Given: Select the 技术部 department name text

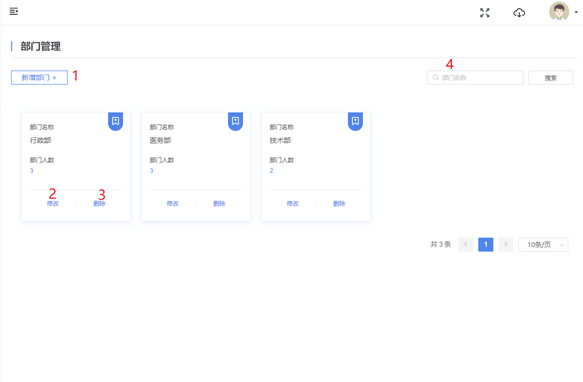Looking at the screenshot, I should 280,140.
